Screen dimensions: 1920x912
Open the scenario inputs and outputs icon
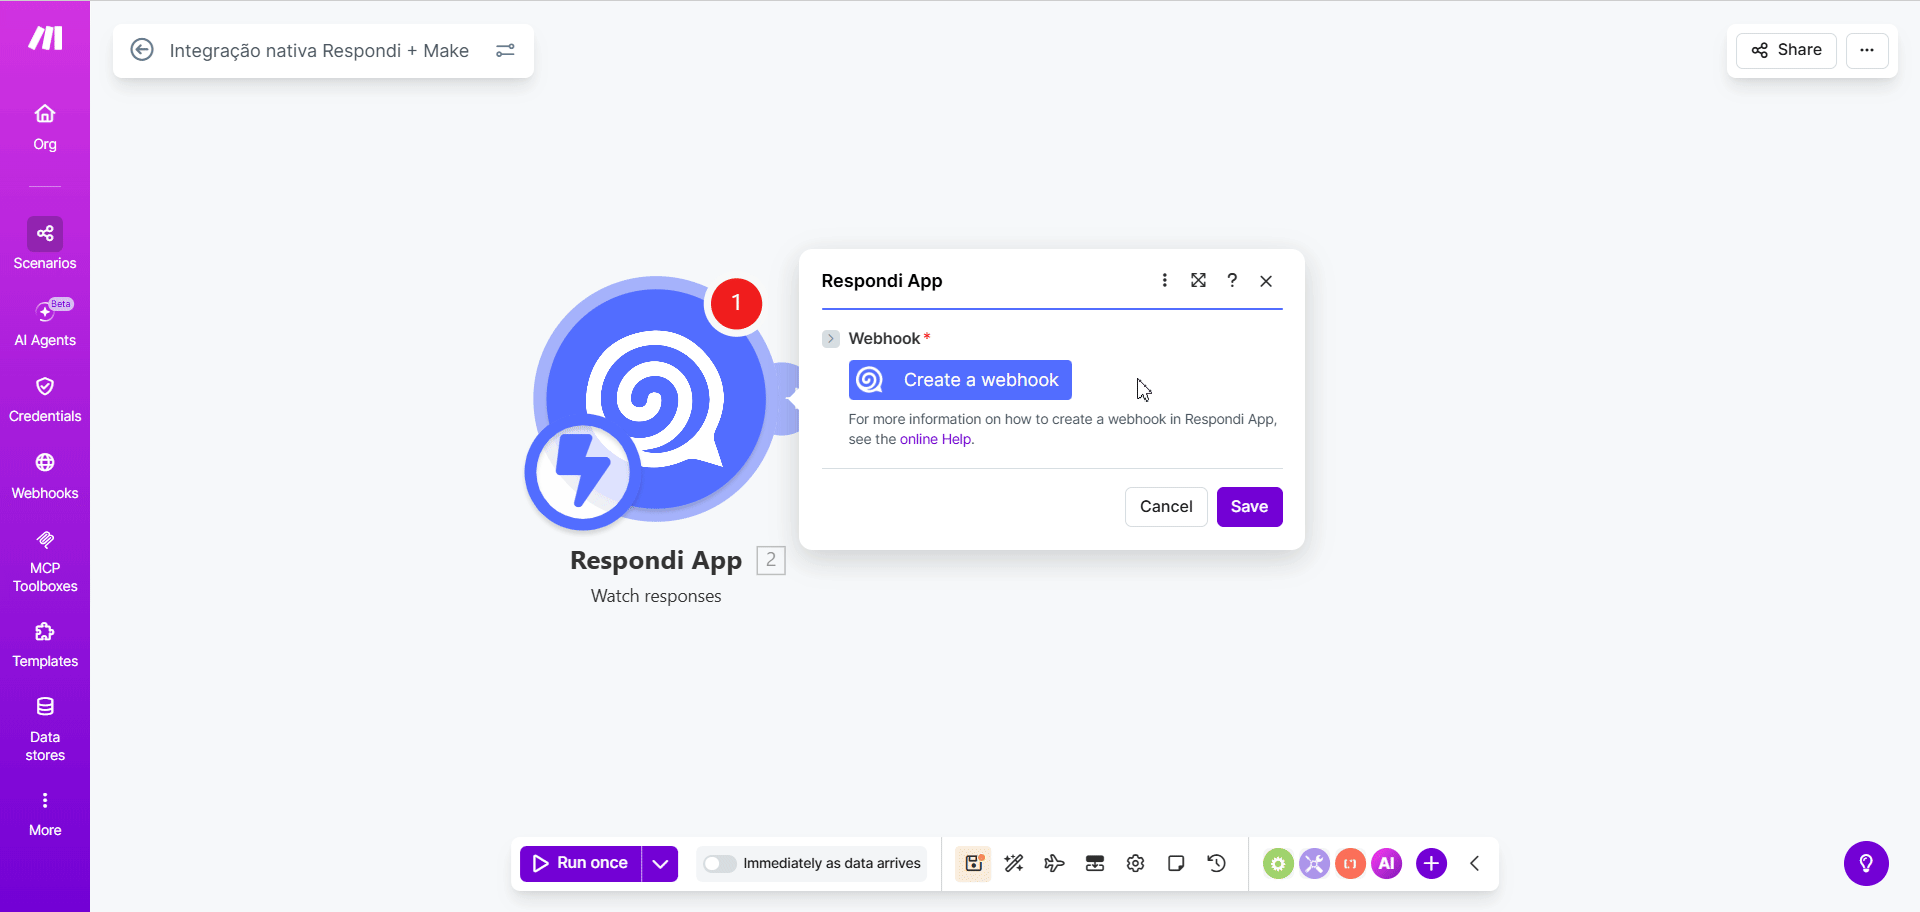1095,863
